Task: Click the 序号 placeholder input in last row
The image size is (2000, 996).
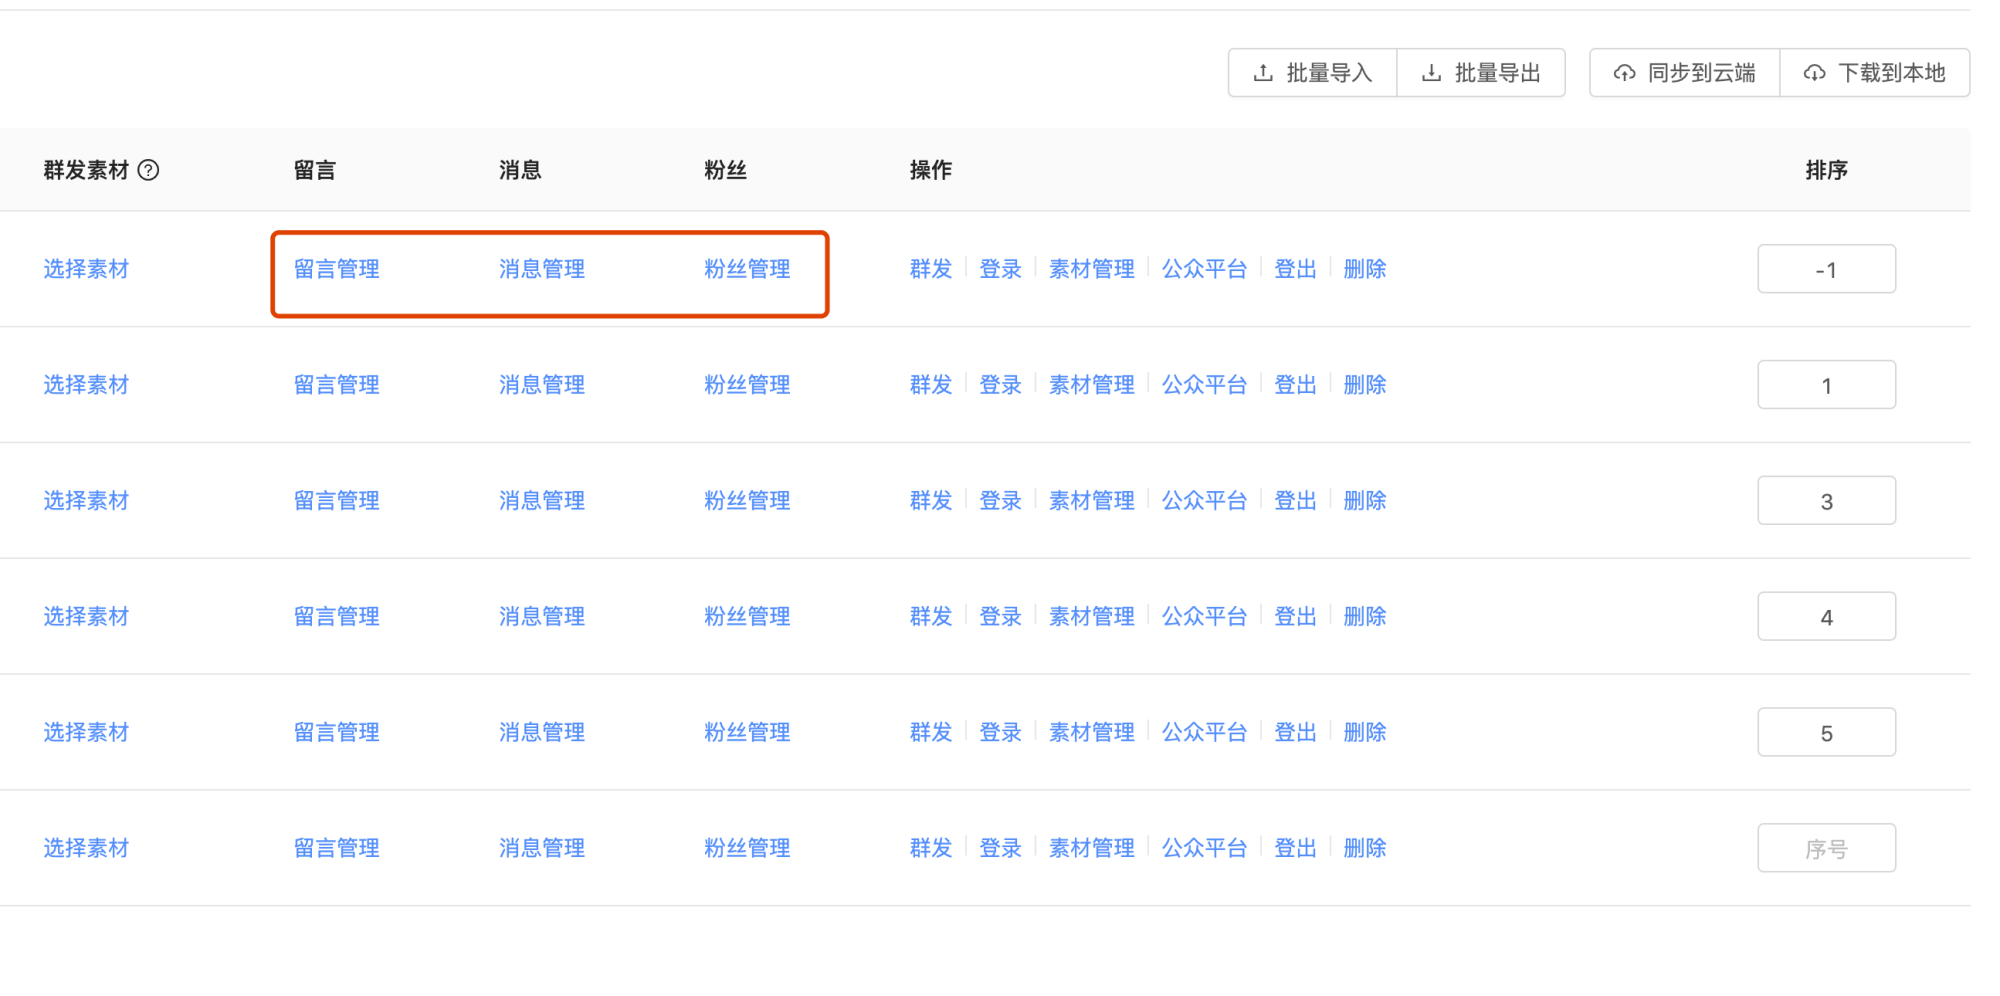Action: (x=1826, y=847)
